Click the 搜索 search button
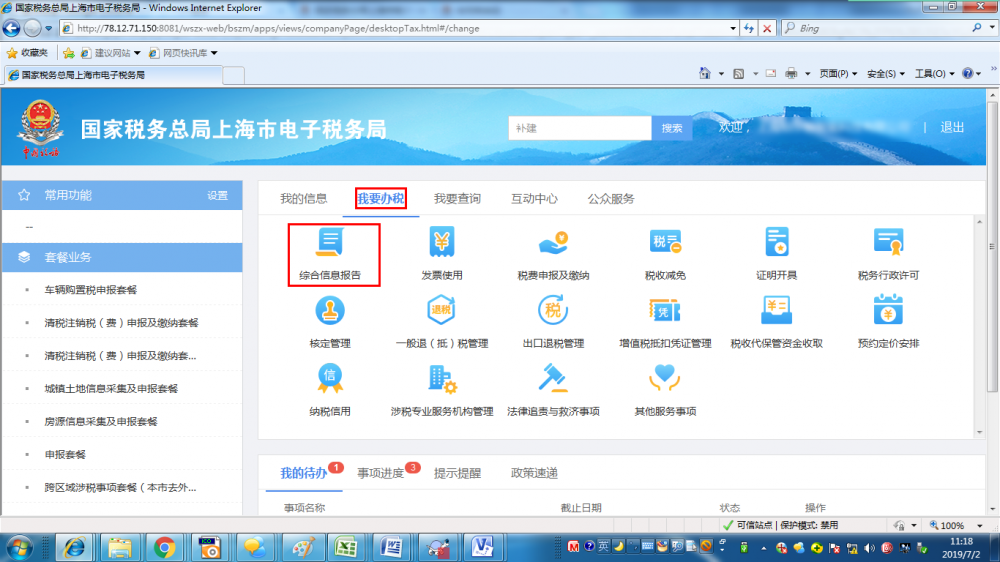 pos(672,128)
